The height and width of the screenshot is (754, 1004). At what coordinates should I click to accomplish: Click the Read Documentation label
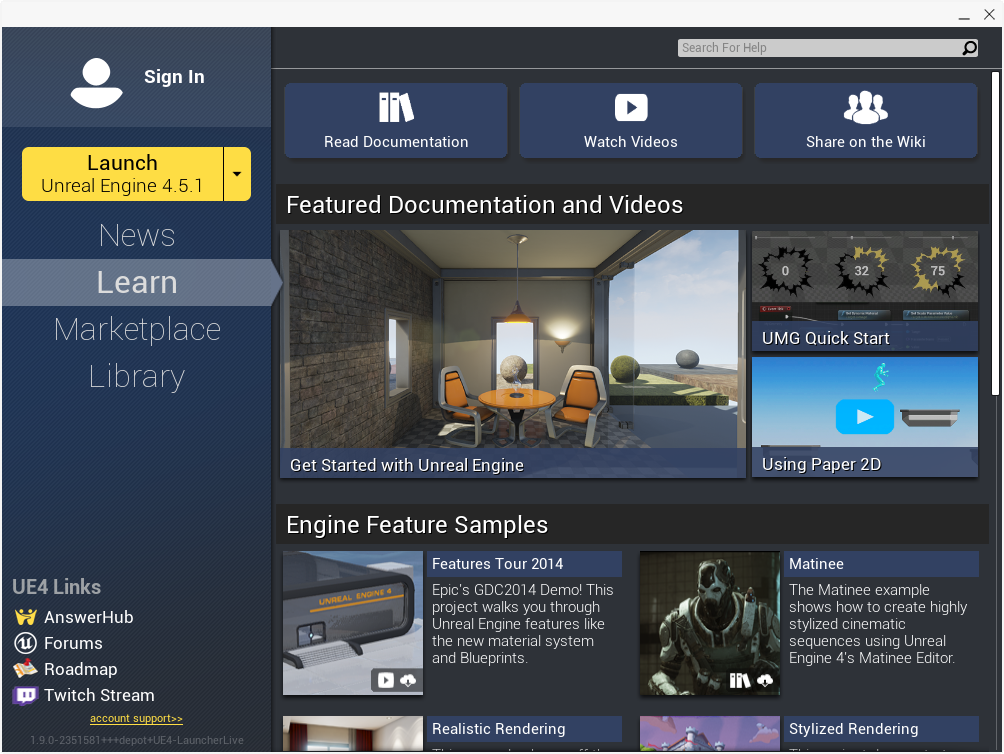396,142
